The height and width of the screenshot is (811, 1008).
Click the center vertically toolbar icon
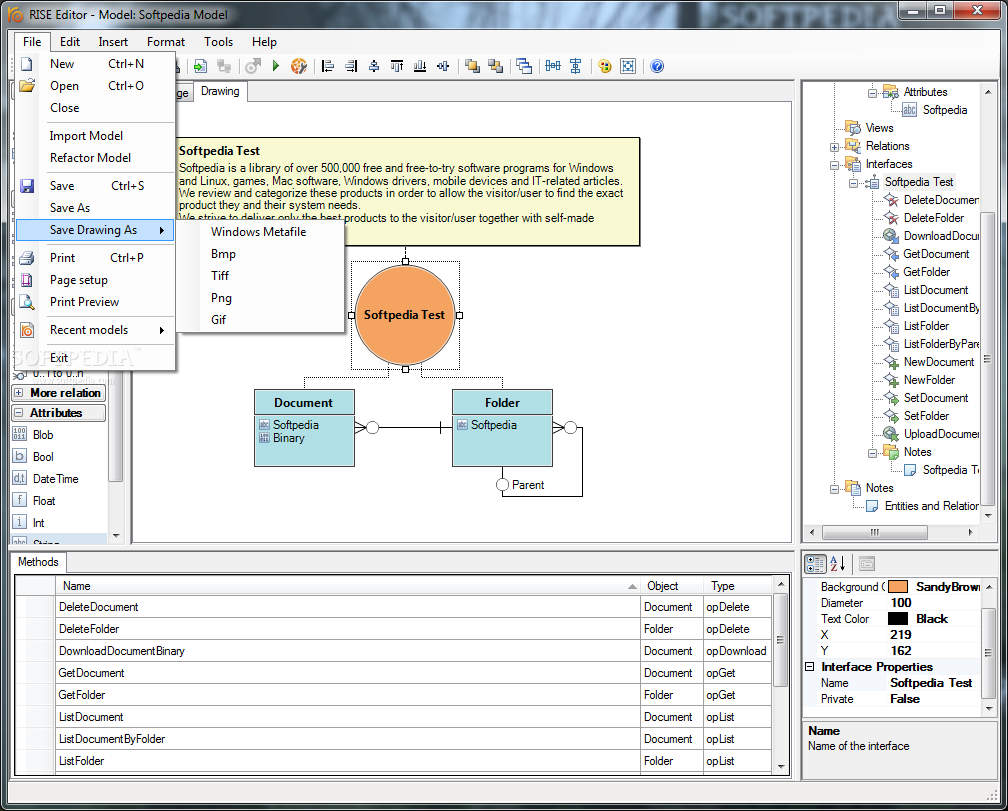point(443,66)
